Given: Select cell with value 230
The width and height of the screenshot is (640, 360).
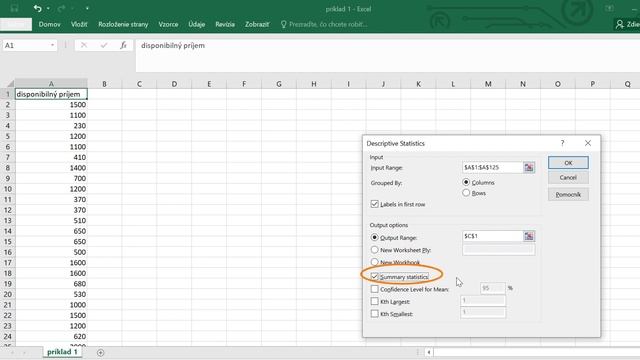Looking at the screenshot, I should pyautogui.click(x=51, y=126).
